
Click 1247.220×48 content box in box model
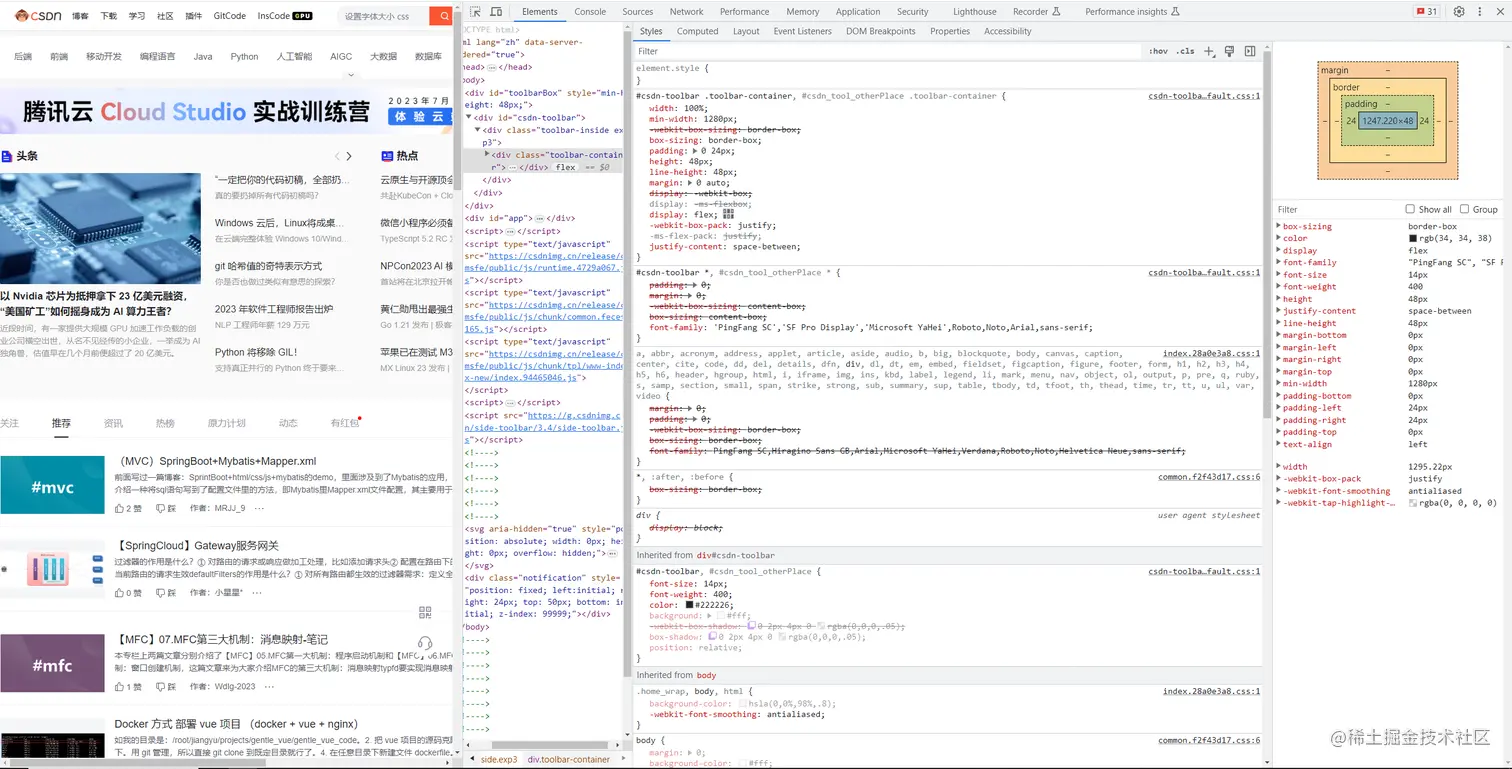point(1387,121)
